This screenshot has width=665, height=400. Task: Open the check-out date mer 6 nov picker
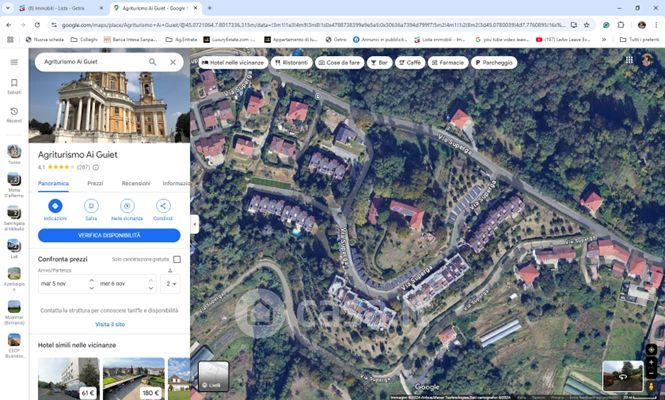(124, 284)
